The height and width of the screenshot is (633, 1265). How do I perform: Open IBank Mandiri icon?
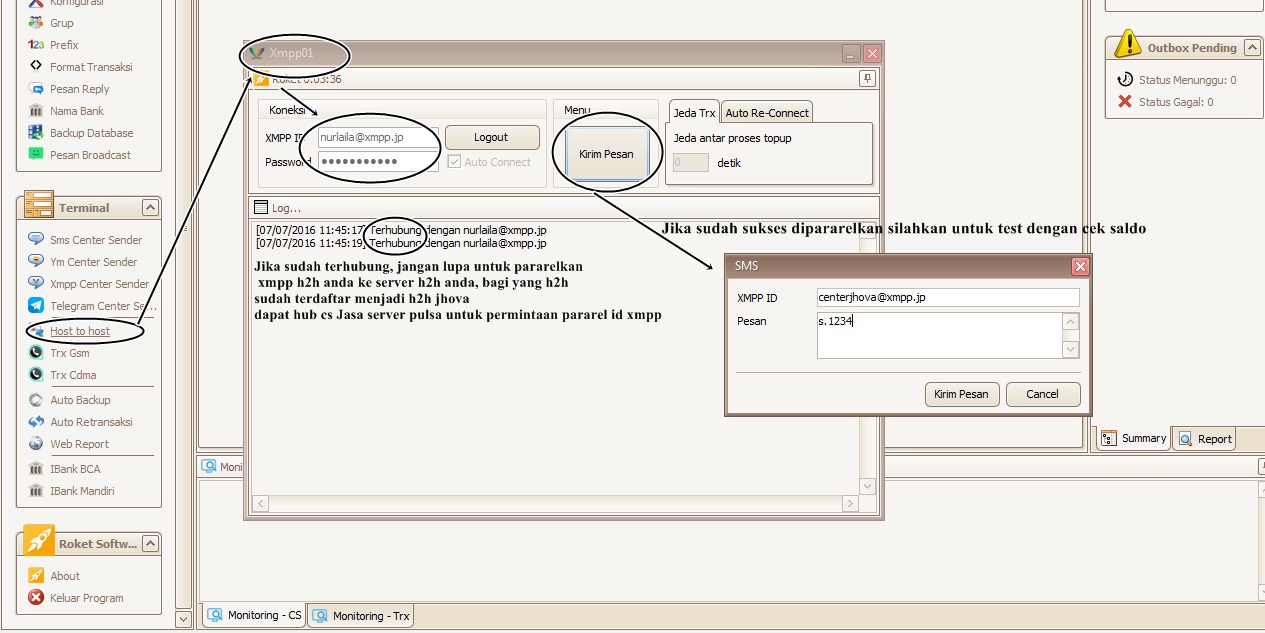(36, 491)
